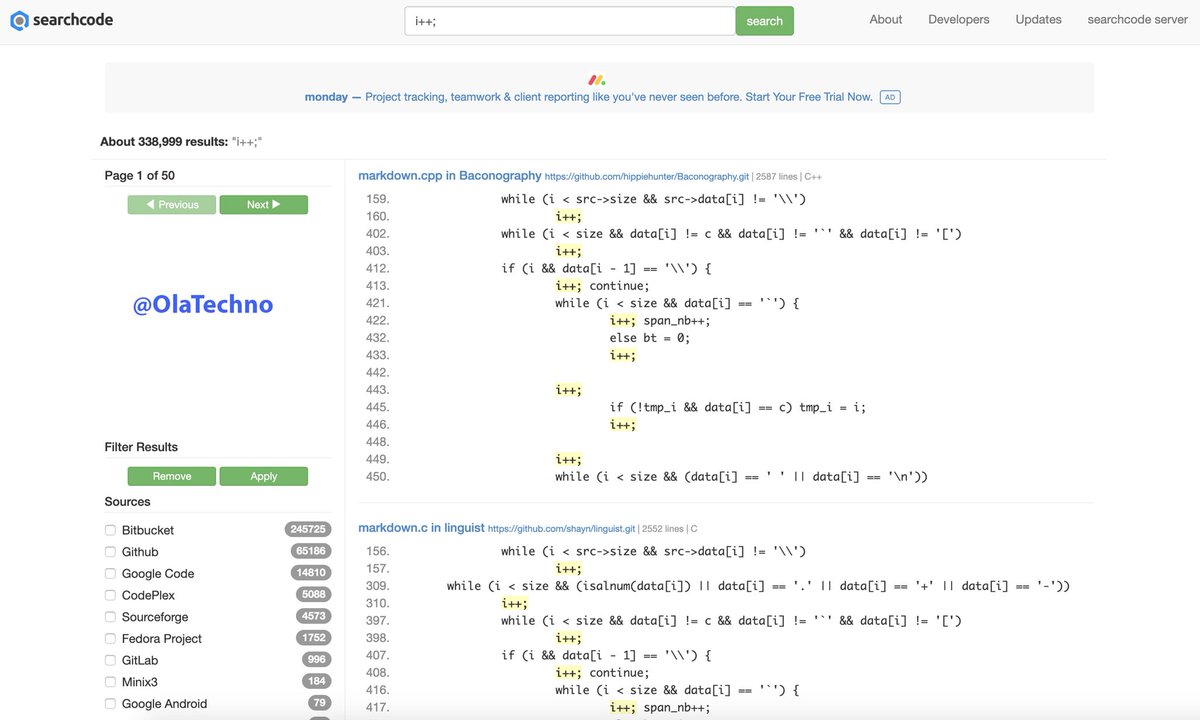Check the Minix3 source filter
The image size is (1200, 720).
coord(111,682)
